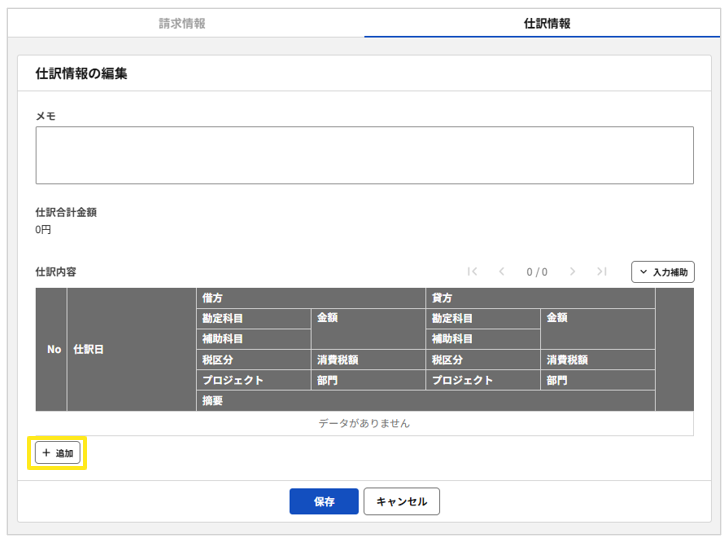Click the 仕訳情報の編集 heading
Viewport: 727px width, 544px height.
(x=81, y=73)
